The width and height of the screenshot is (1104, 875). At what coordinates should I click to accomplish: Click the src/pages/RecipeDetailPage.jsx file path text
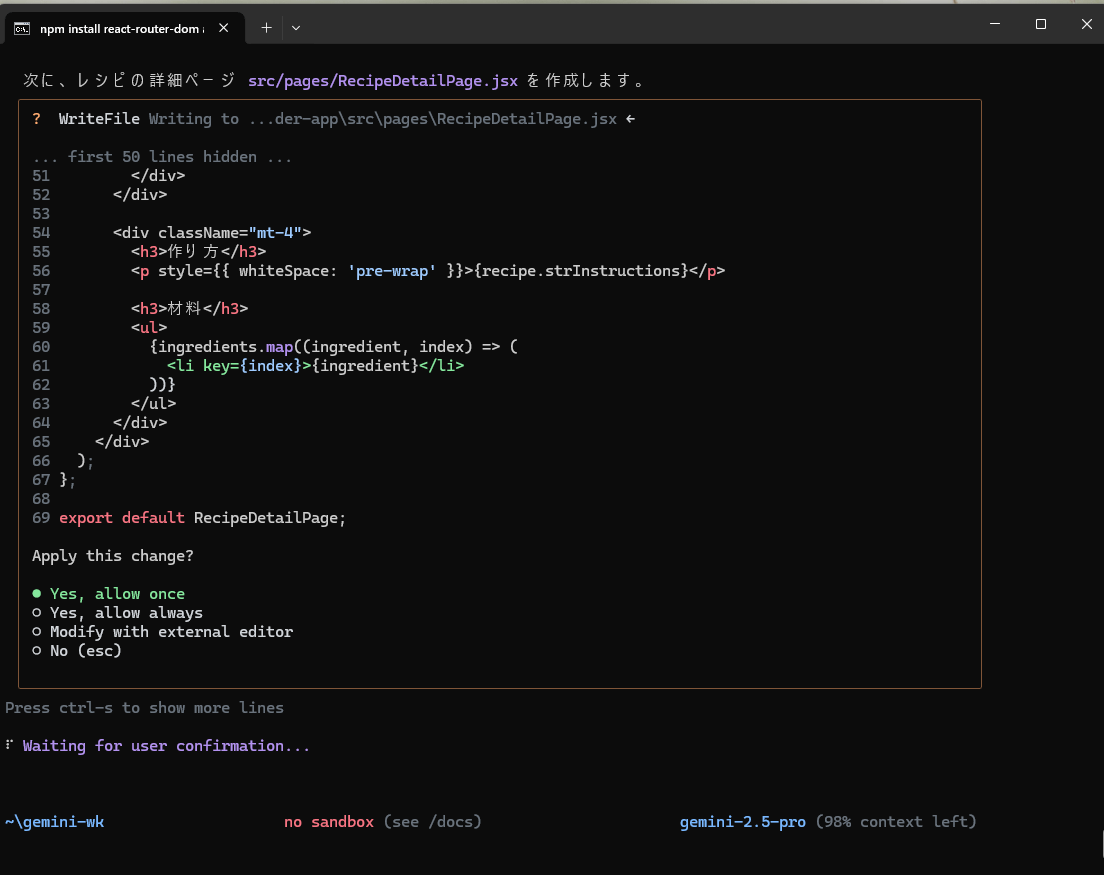[x=383, y=81]
